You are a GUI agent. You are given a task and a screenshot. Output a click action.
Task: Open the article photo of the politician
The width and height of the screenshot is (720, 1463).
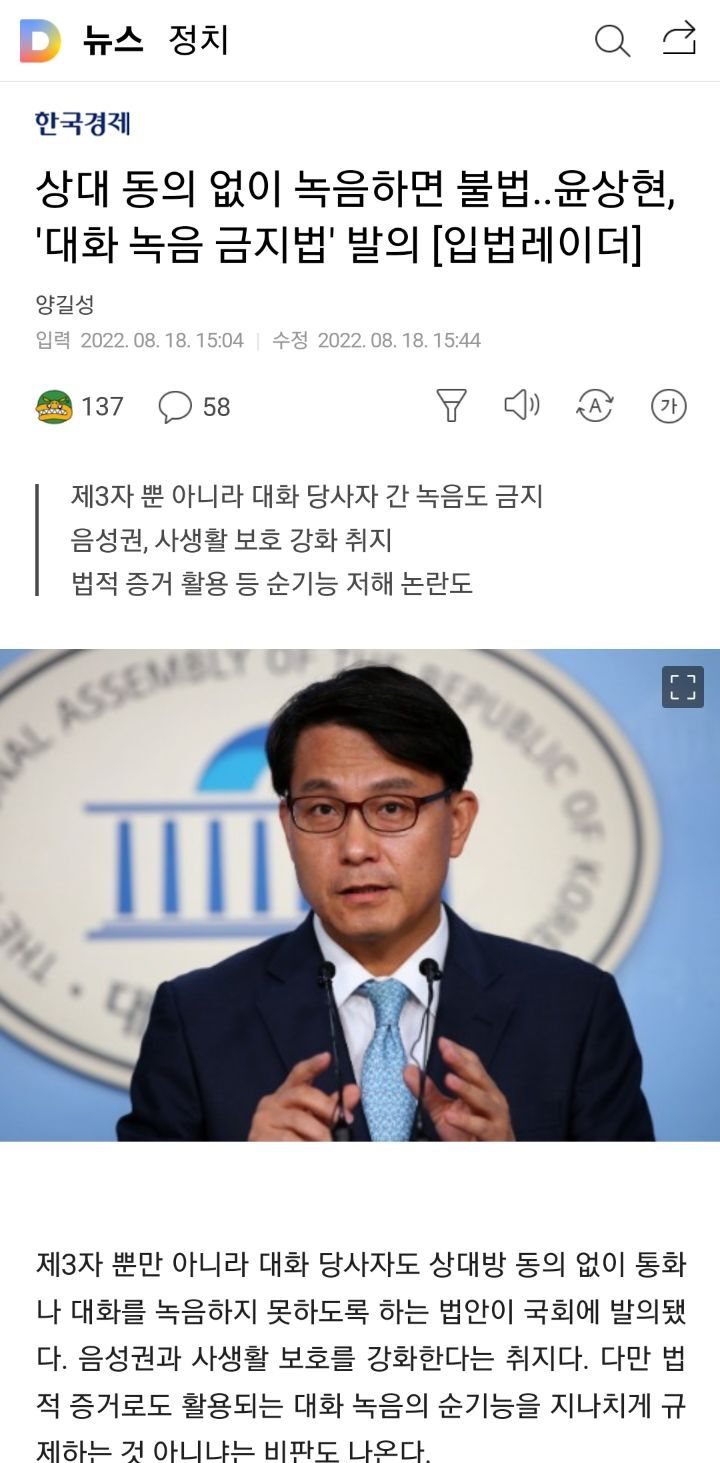360,895
